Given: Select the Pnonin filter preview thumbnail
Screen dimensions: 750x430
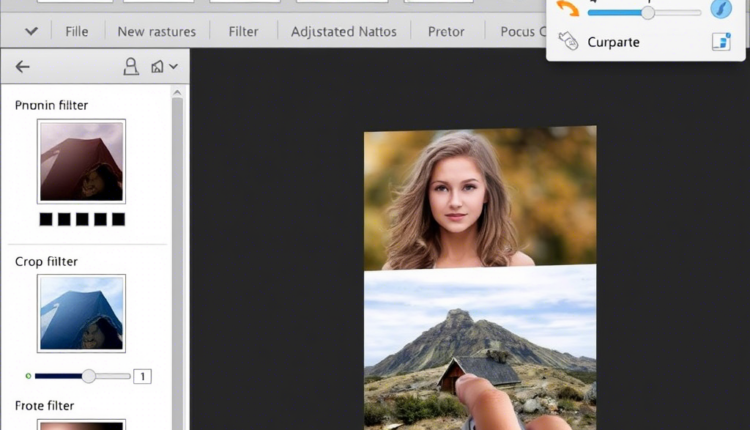Looking at the screenshot, I should [x=81, y=162].
